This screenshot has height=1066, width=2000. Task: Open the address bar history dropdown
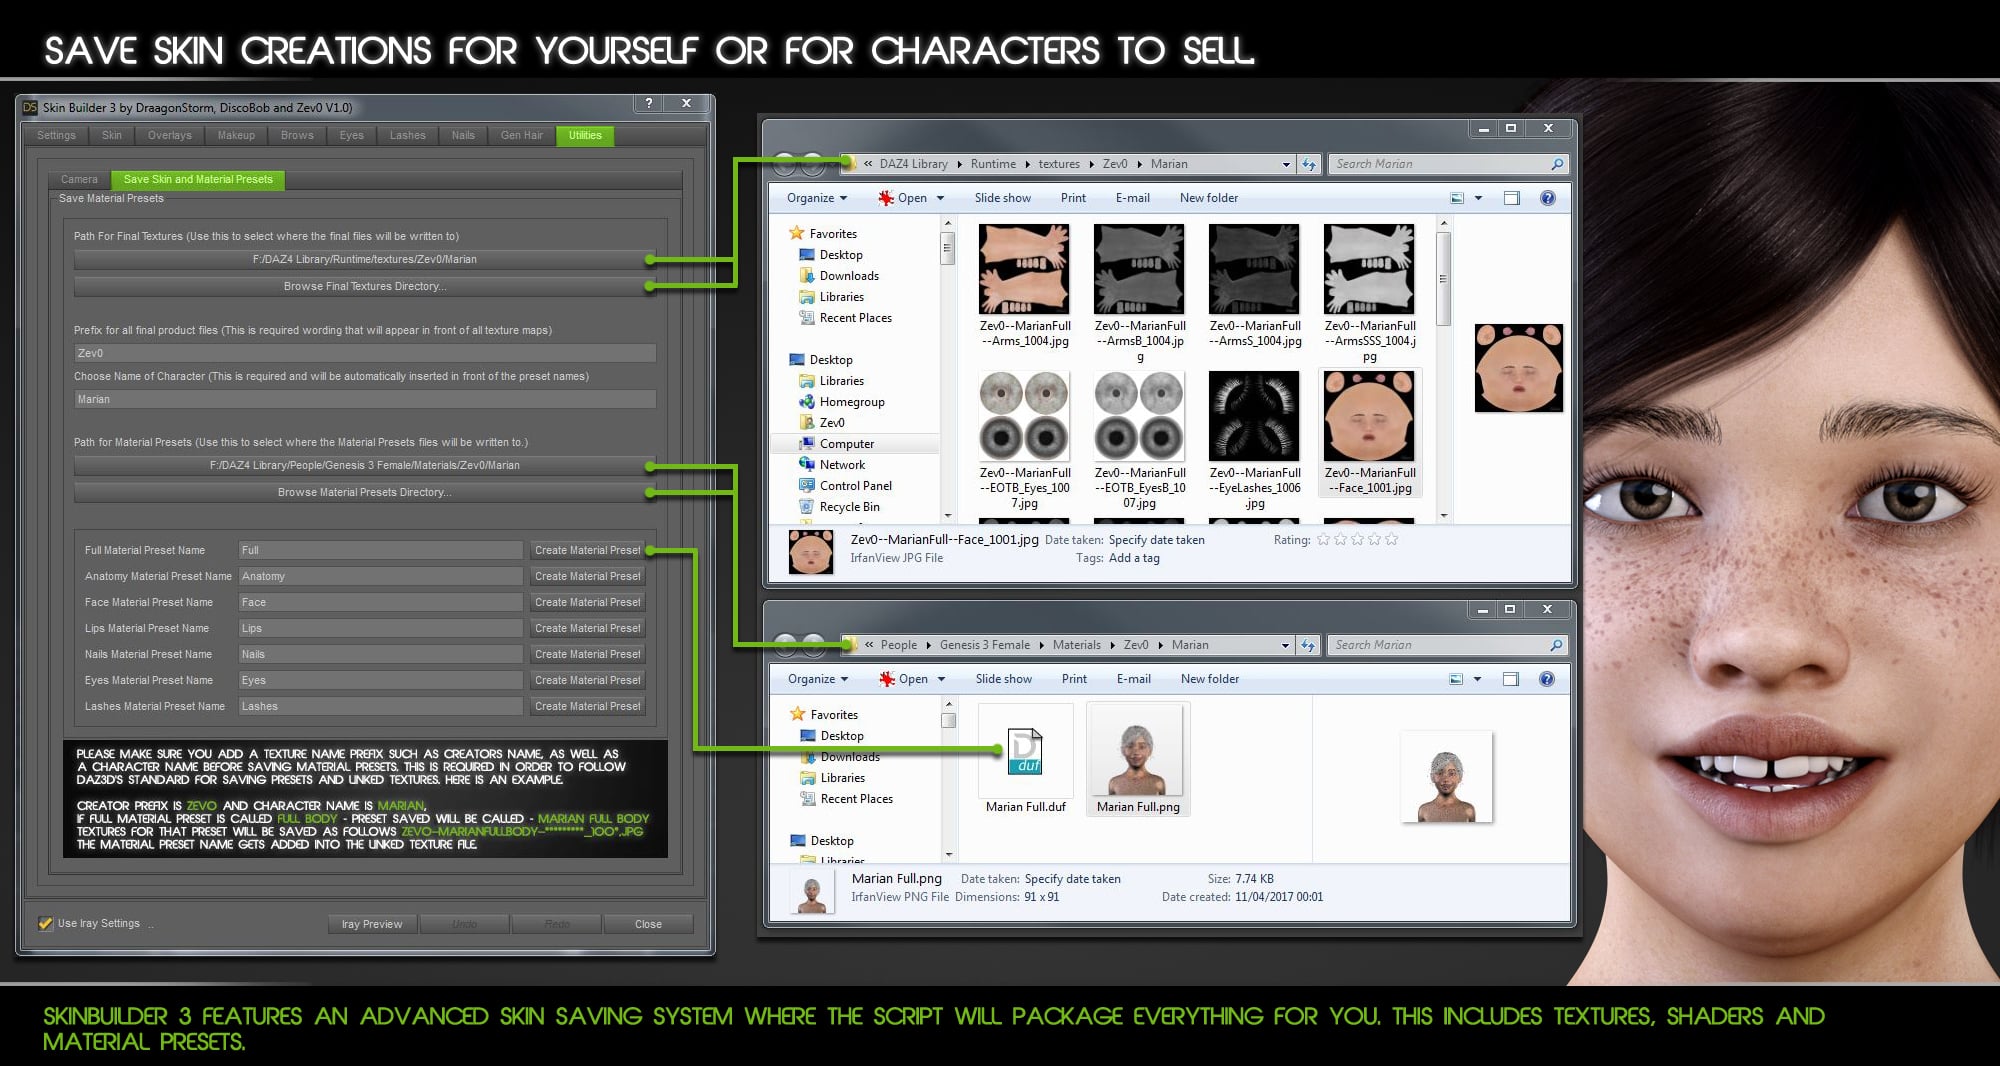pos(1286,163)
